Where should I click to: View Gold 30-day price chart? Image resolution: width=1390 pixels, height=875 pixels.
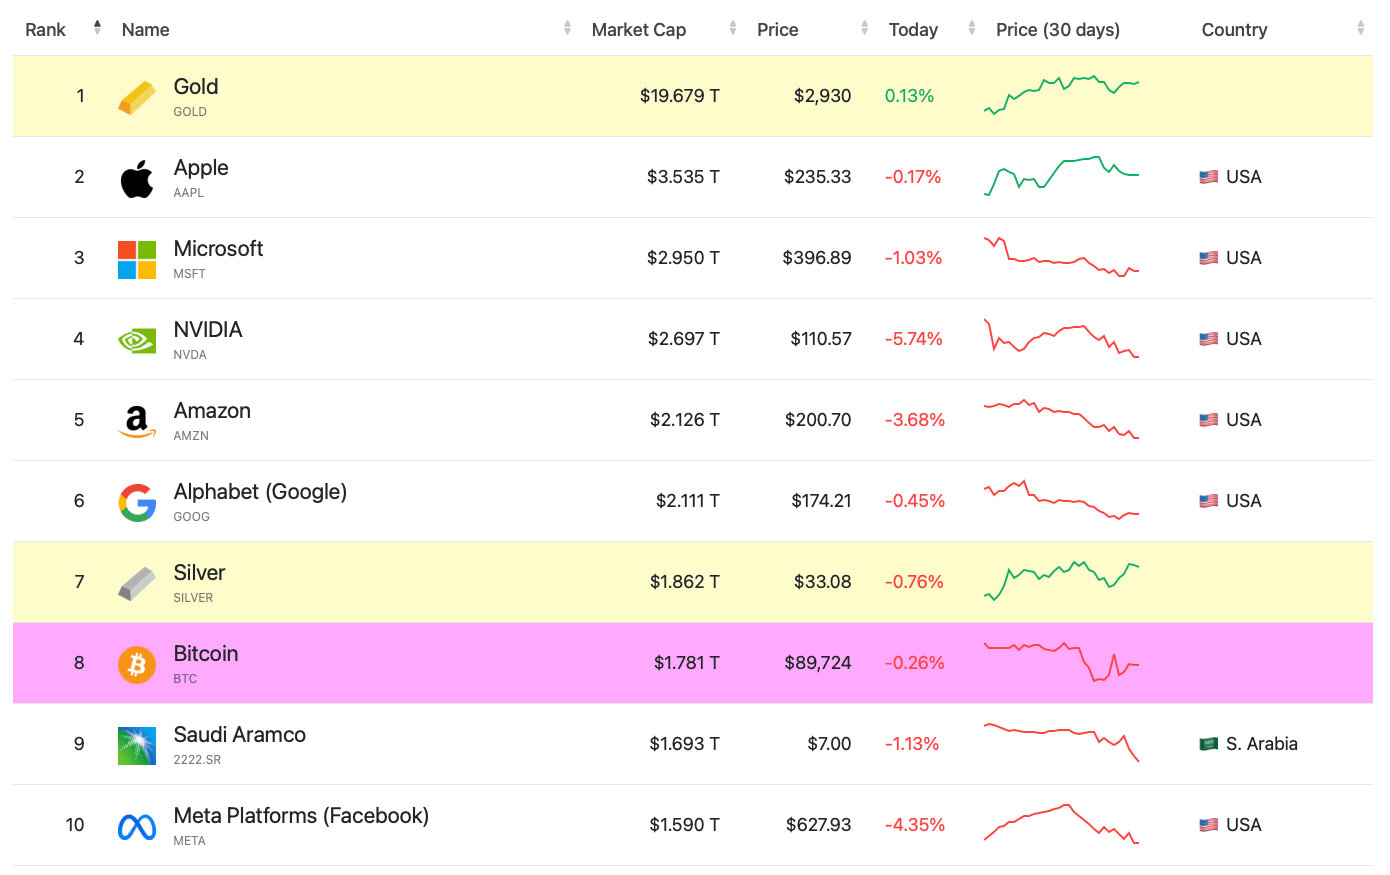point(1062,95)
